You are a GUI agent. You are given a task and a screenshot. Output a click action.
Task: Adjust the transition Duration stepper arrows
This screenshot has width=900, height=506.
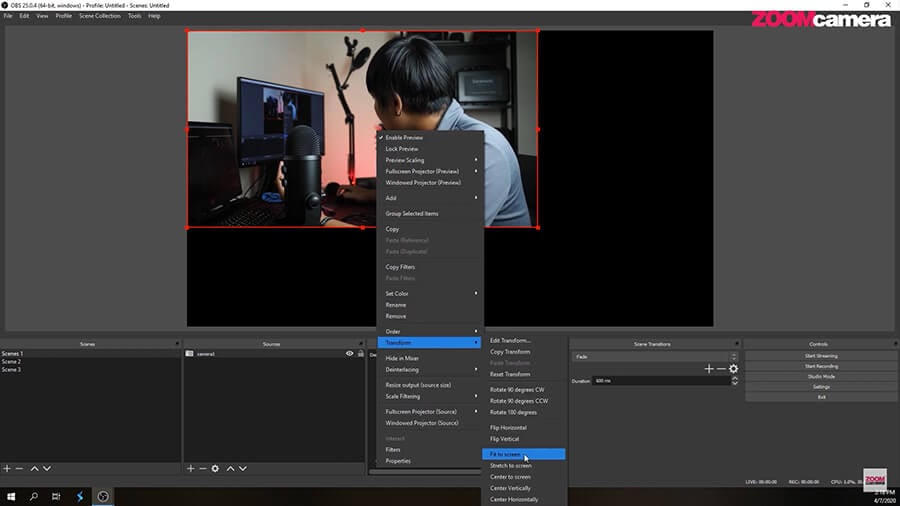coord(735,381)
